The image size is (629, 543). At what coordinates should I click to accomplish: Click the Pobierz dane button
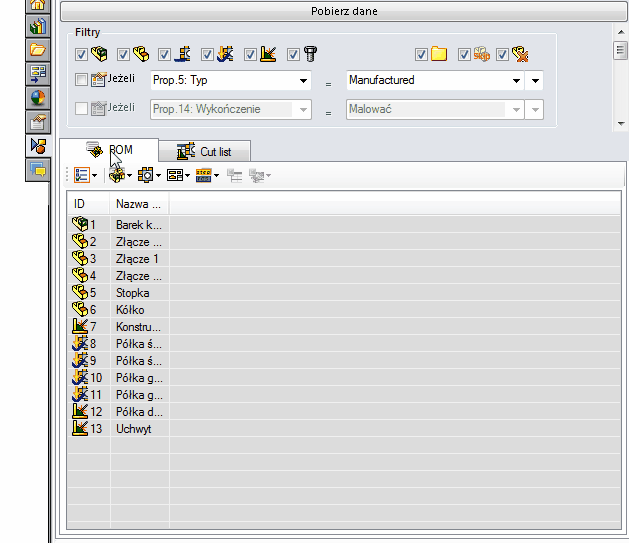coord(344,11)
